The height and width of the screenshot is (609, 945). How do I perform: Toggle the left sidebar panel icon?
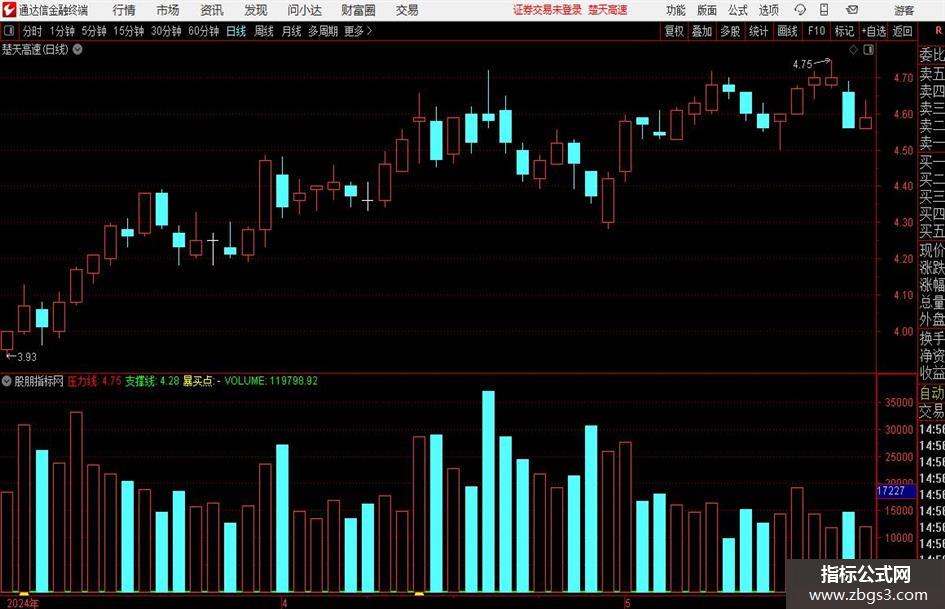pyautogui.click(x=8, y=31)
